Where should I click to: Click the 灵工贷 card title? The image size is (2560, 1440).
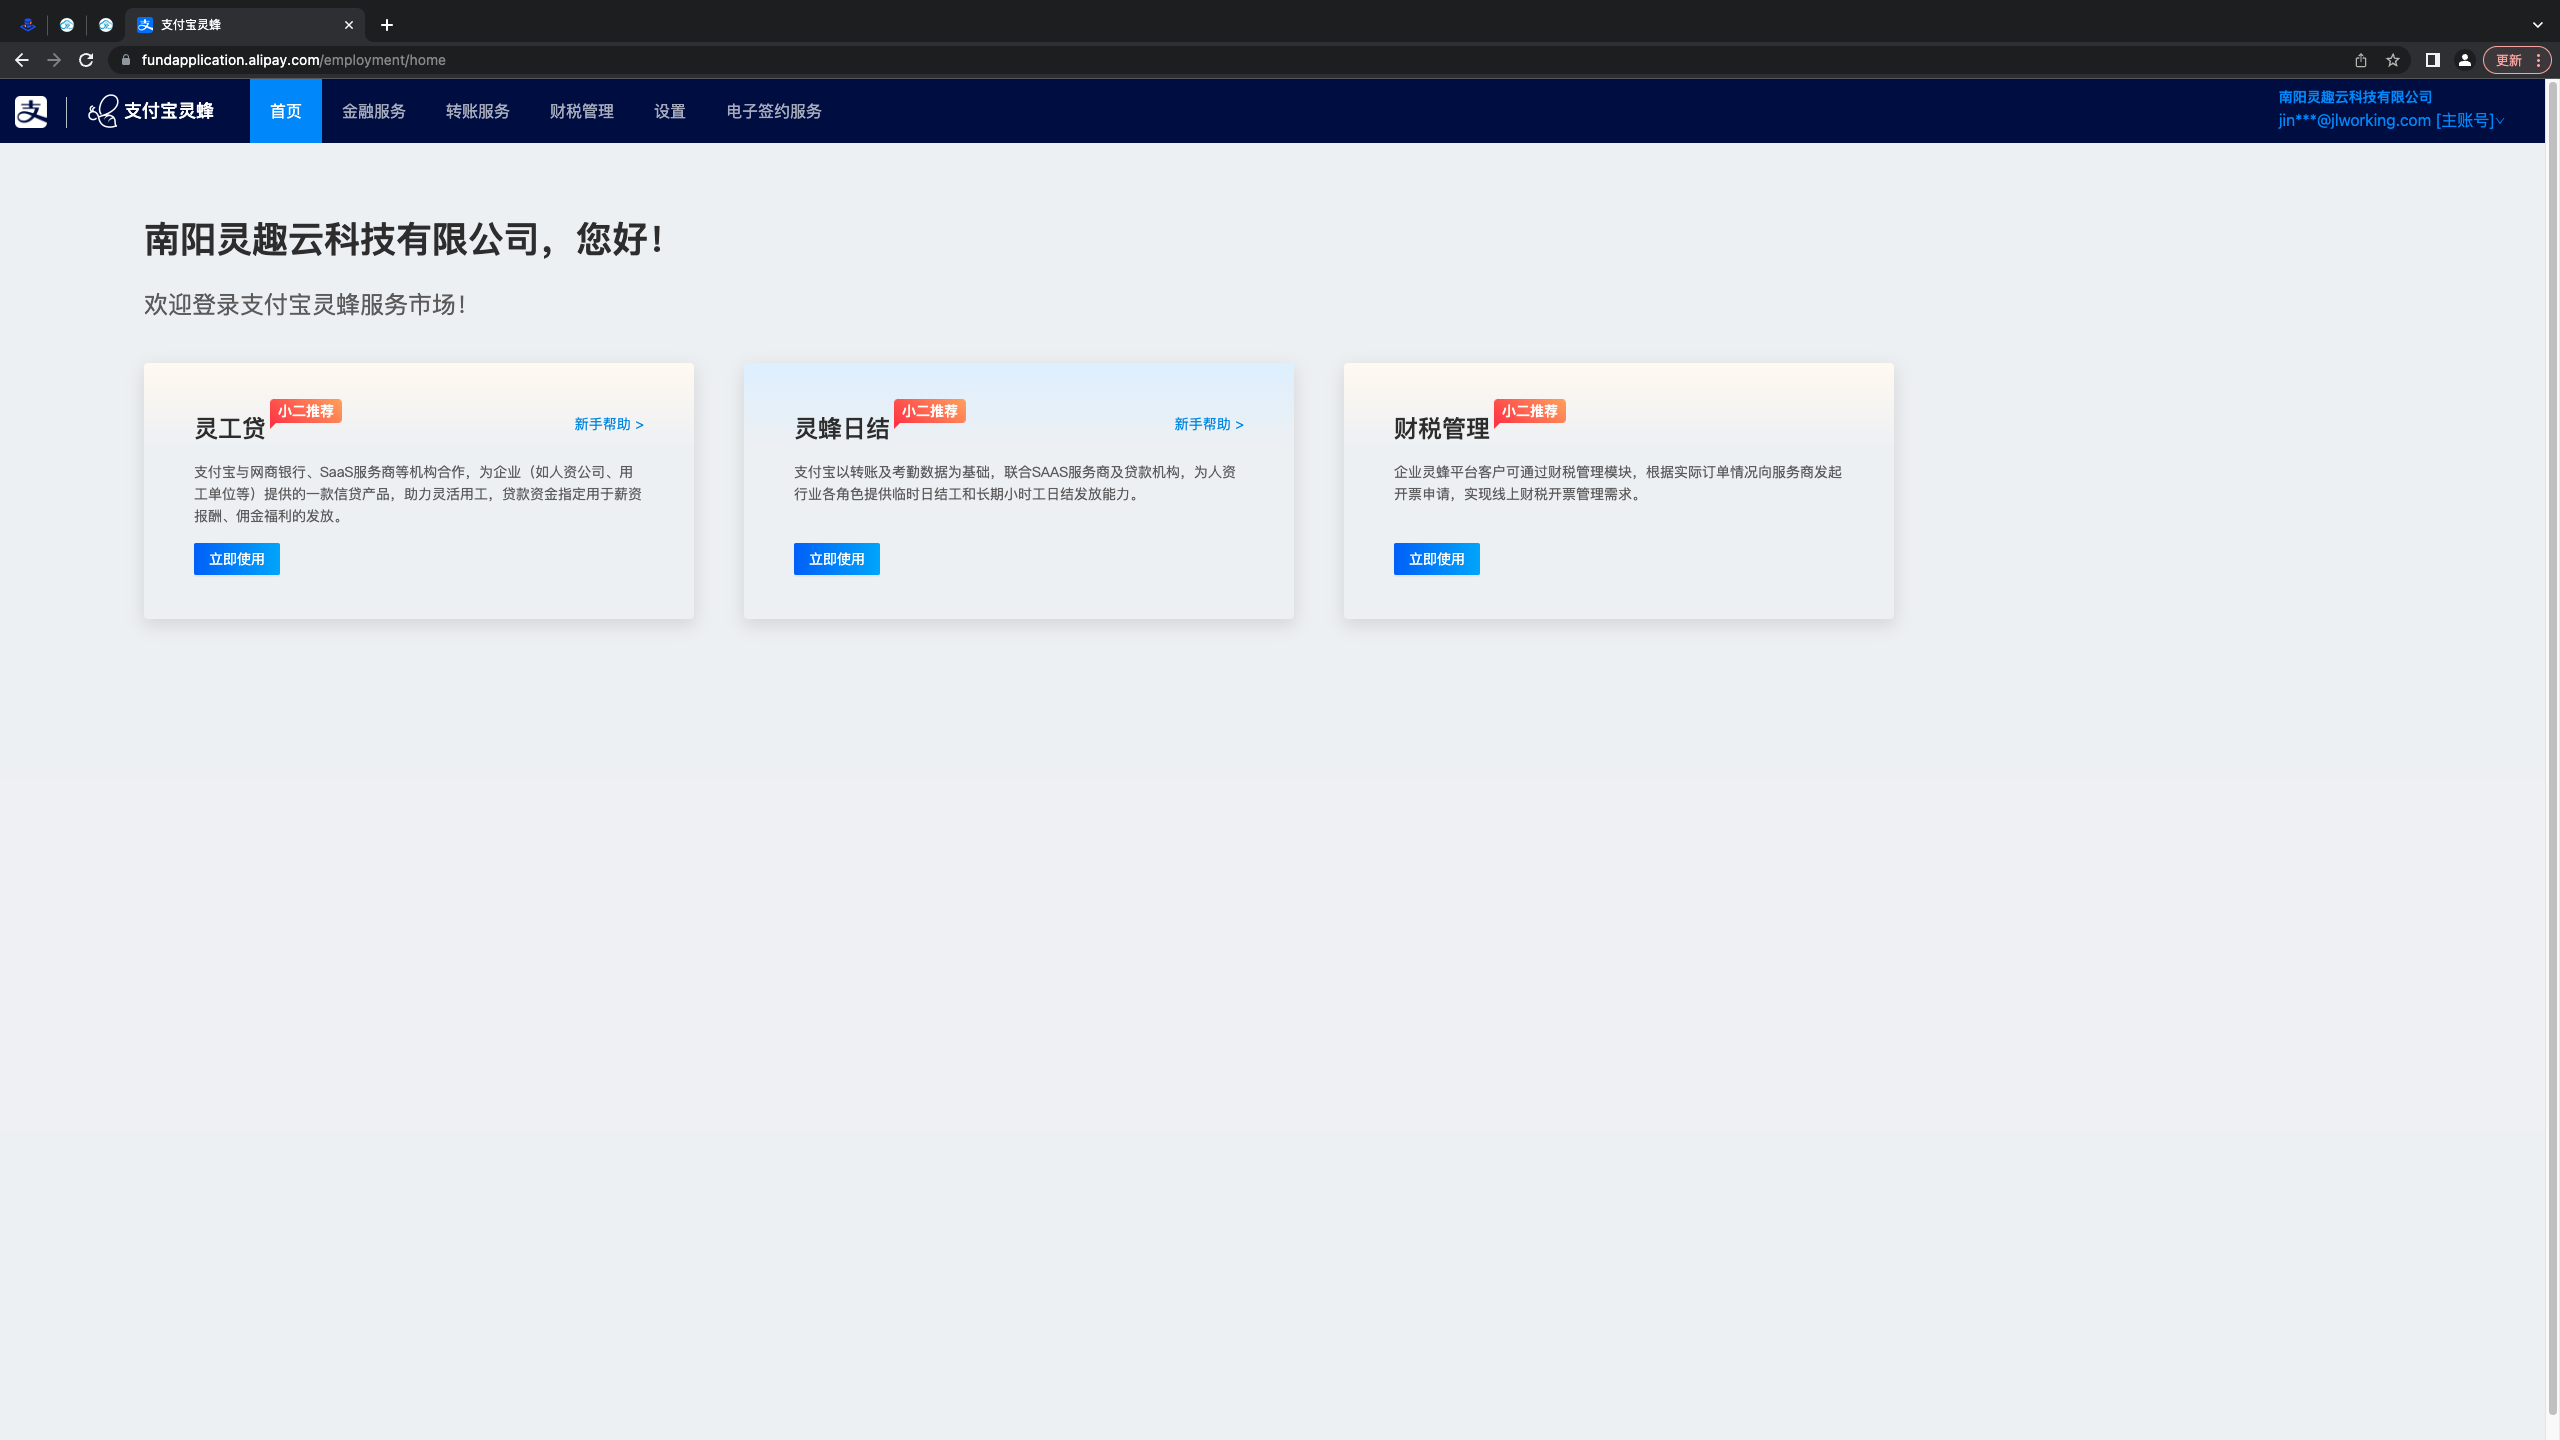230,428
